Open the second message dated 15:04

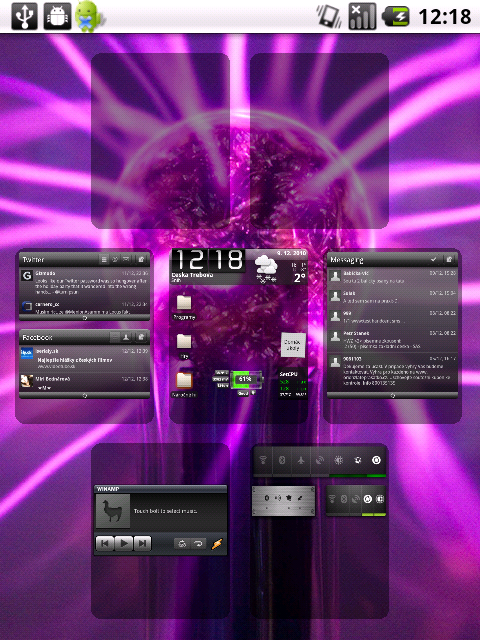tap(392, 297)
